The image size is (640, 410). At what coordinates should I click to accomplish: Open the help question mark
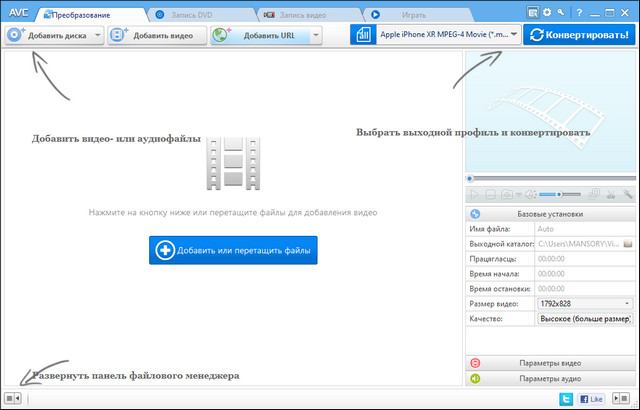pyautogui.click(x=579, y=13)
